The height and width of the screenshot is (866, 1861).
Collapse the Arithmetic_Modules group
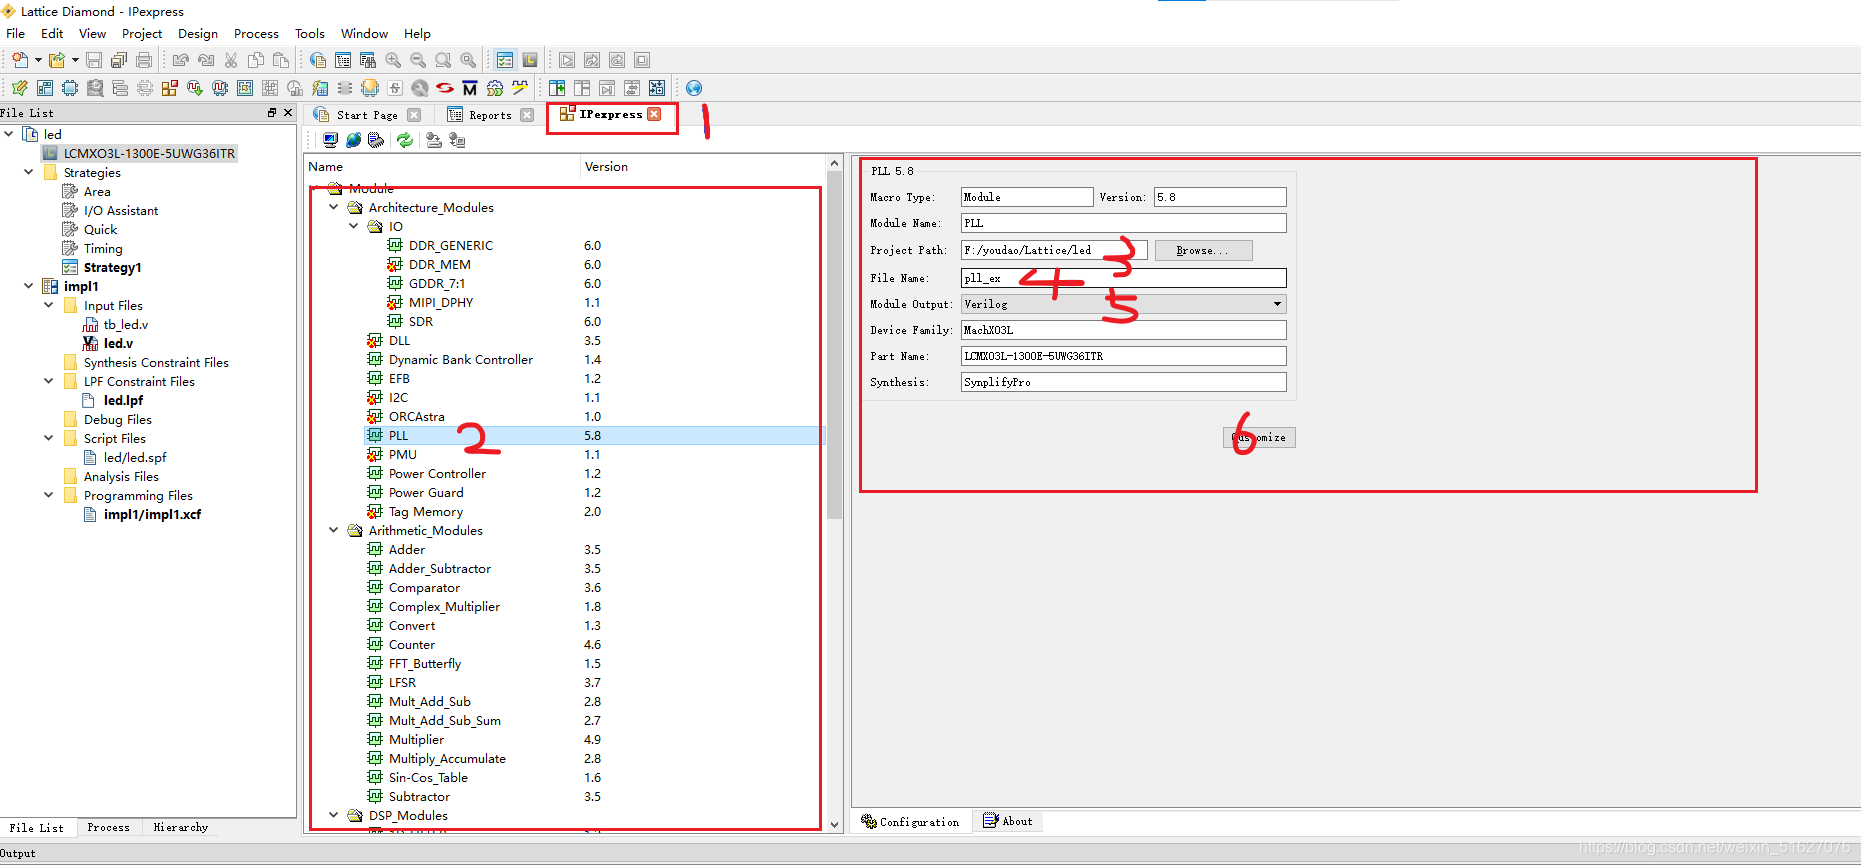[x=334, y=530]
